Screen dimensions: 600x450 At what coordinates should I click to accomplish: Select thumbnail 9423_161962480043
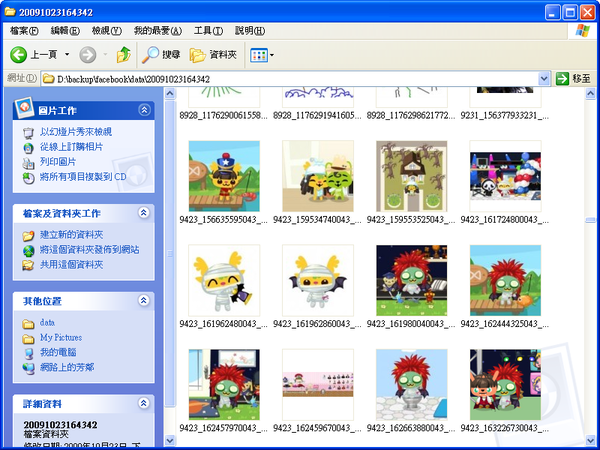point(224,280)
